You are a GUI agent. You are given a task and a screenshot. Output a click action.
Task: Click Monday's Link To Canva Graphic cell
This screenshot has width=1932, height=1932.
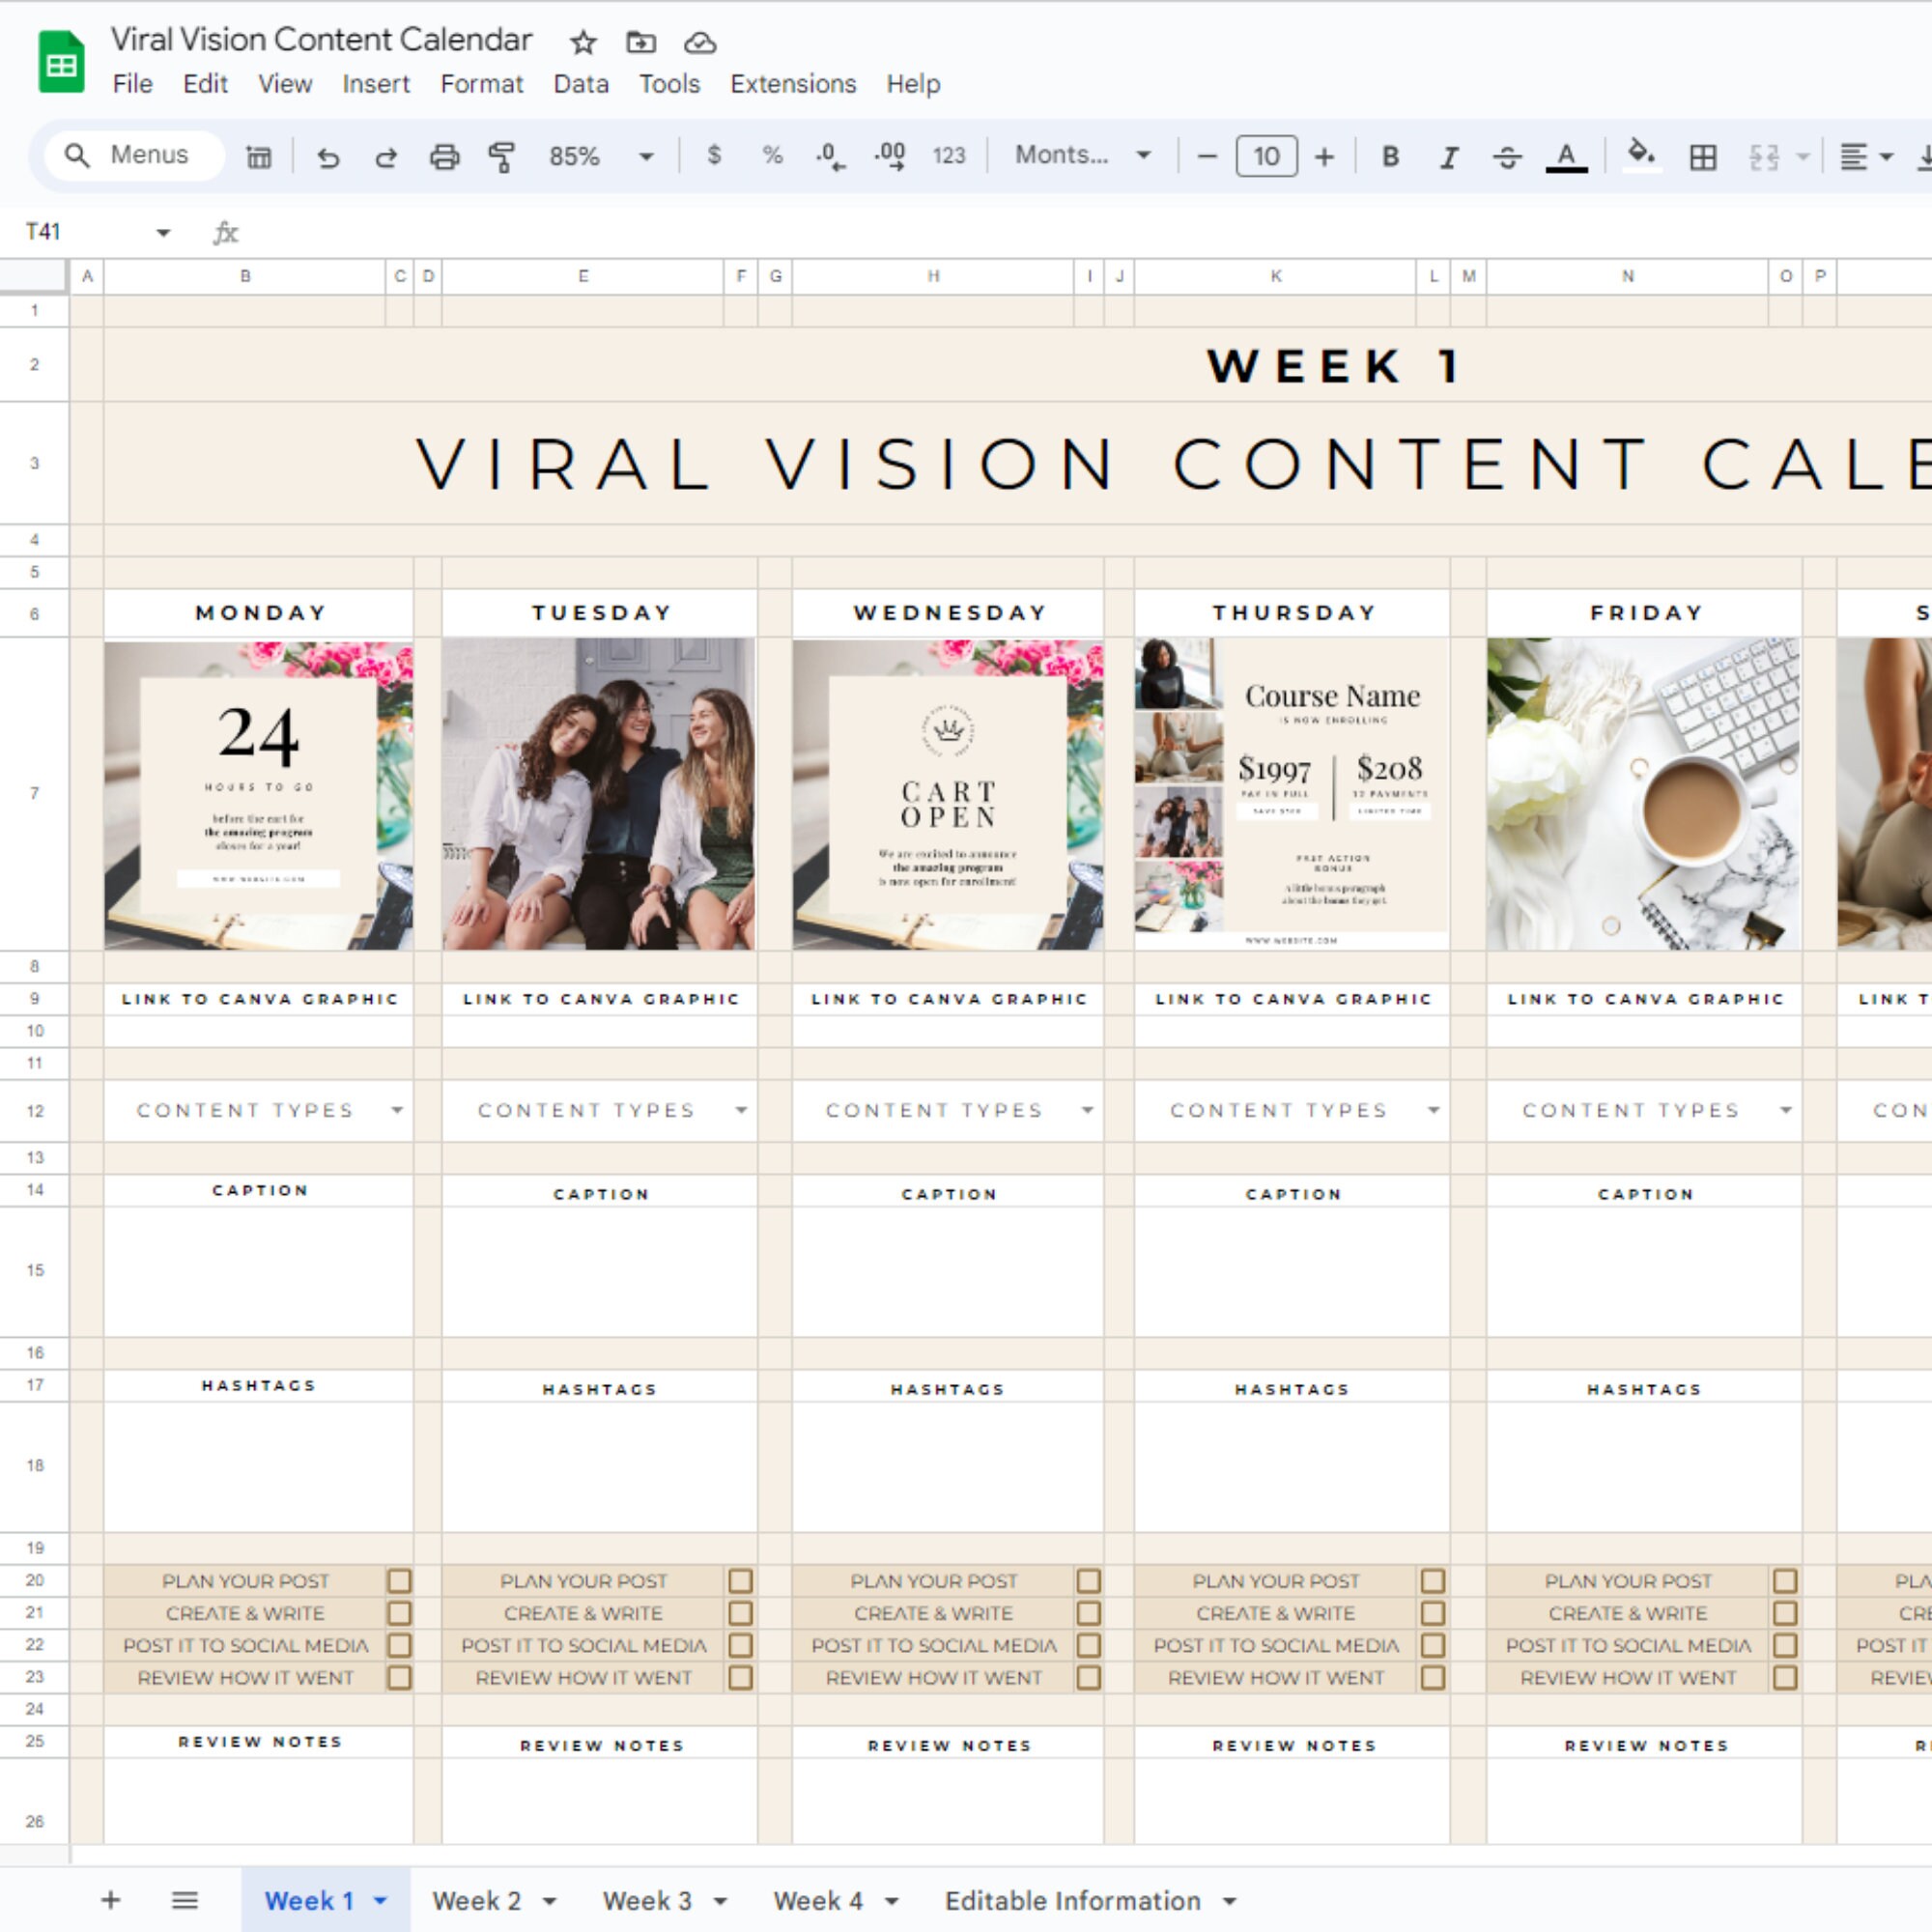pos(259,998)
